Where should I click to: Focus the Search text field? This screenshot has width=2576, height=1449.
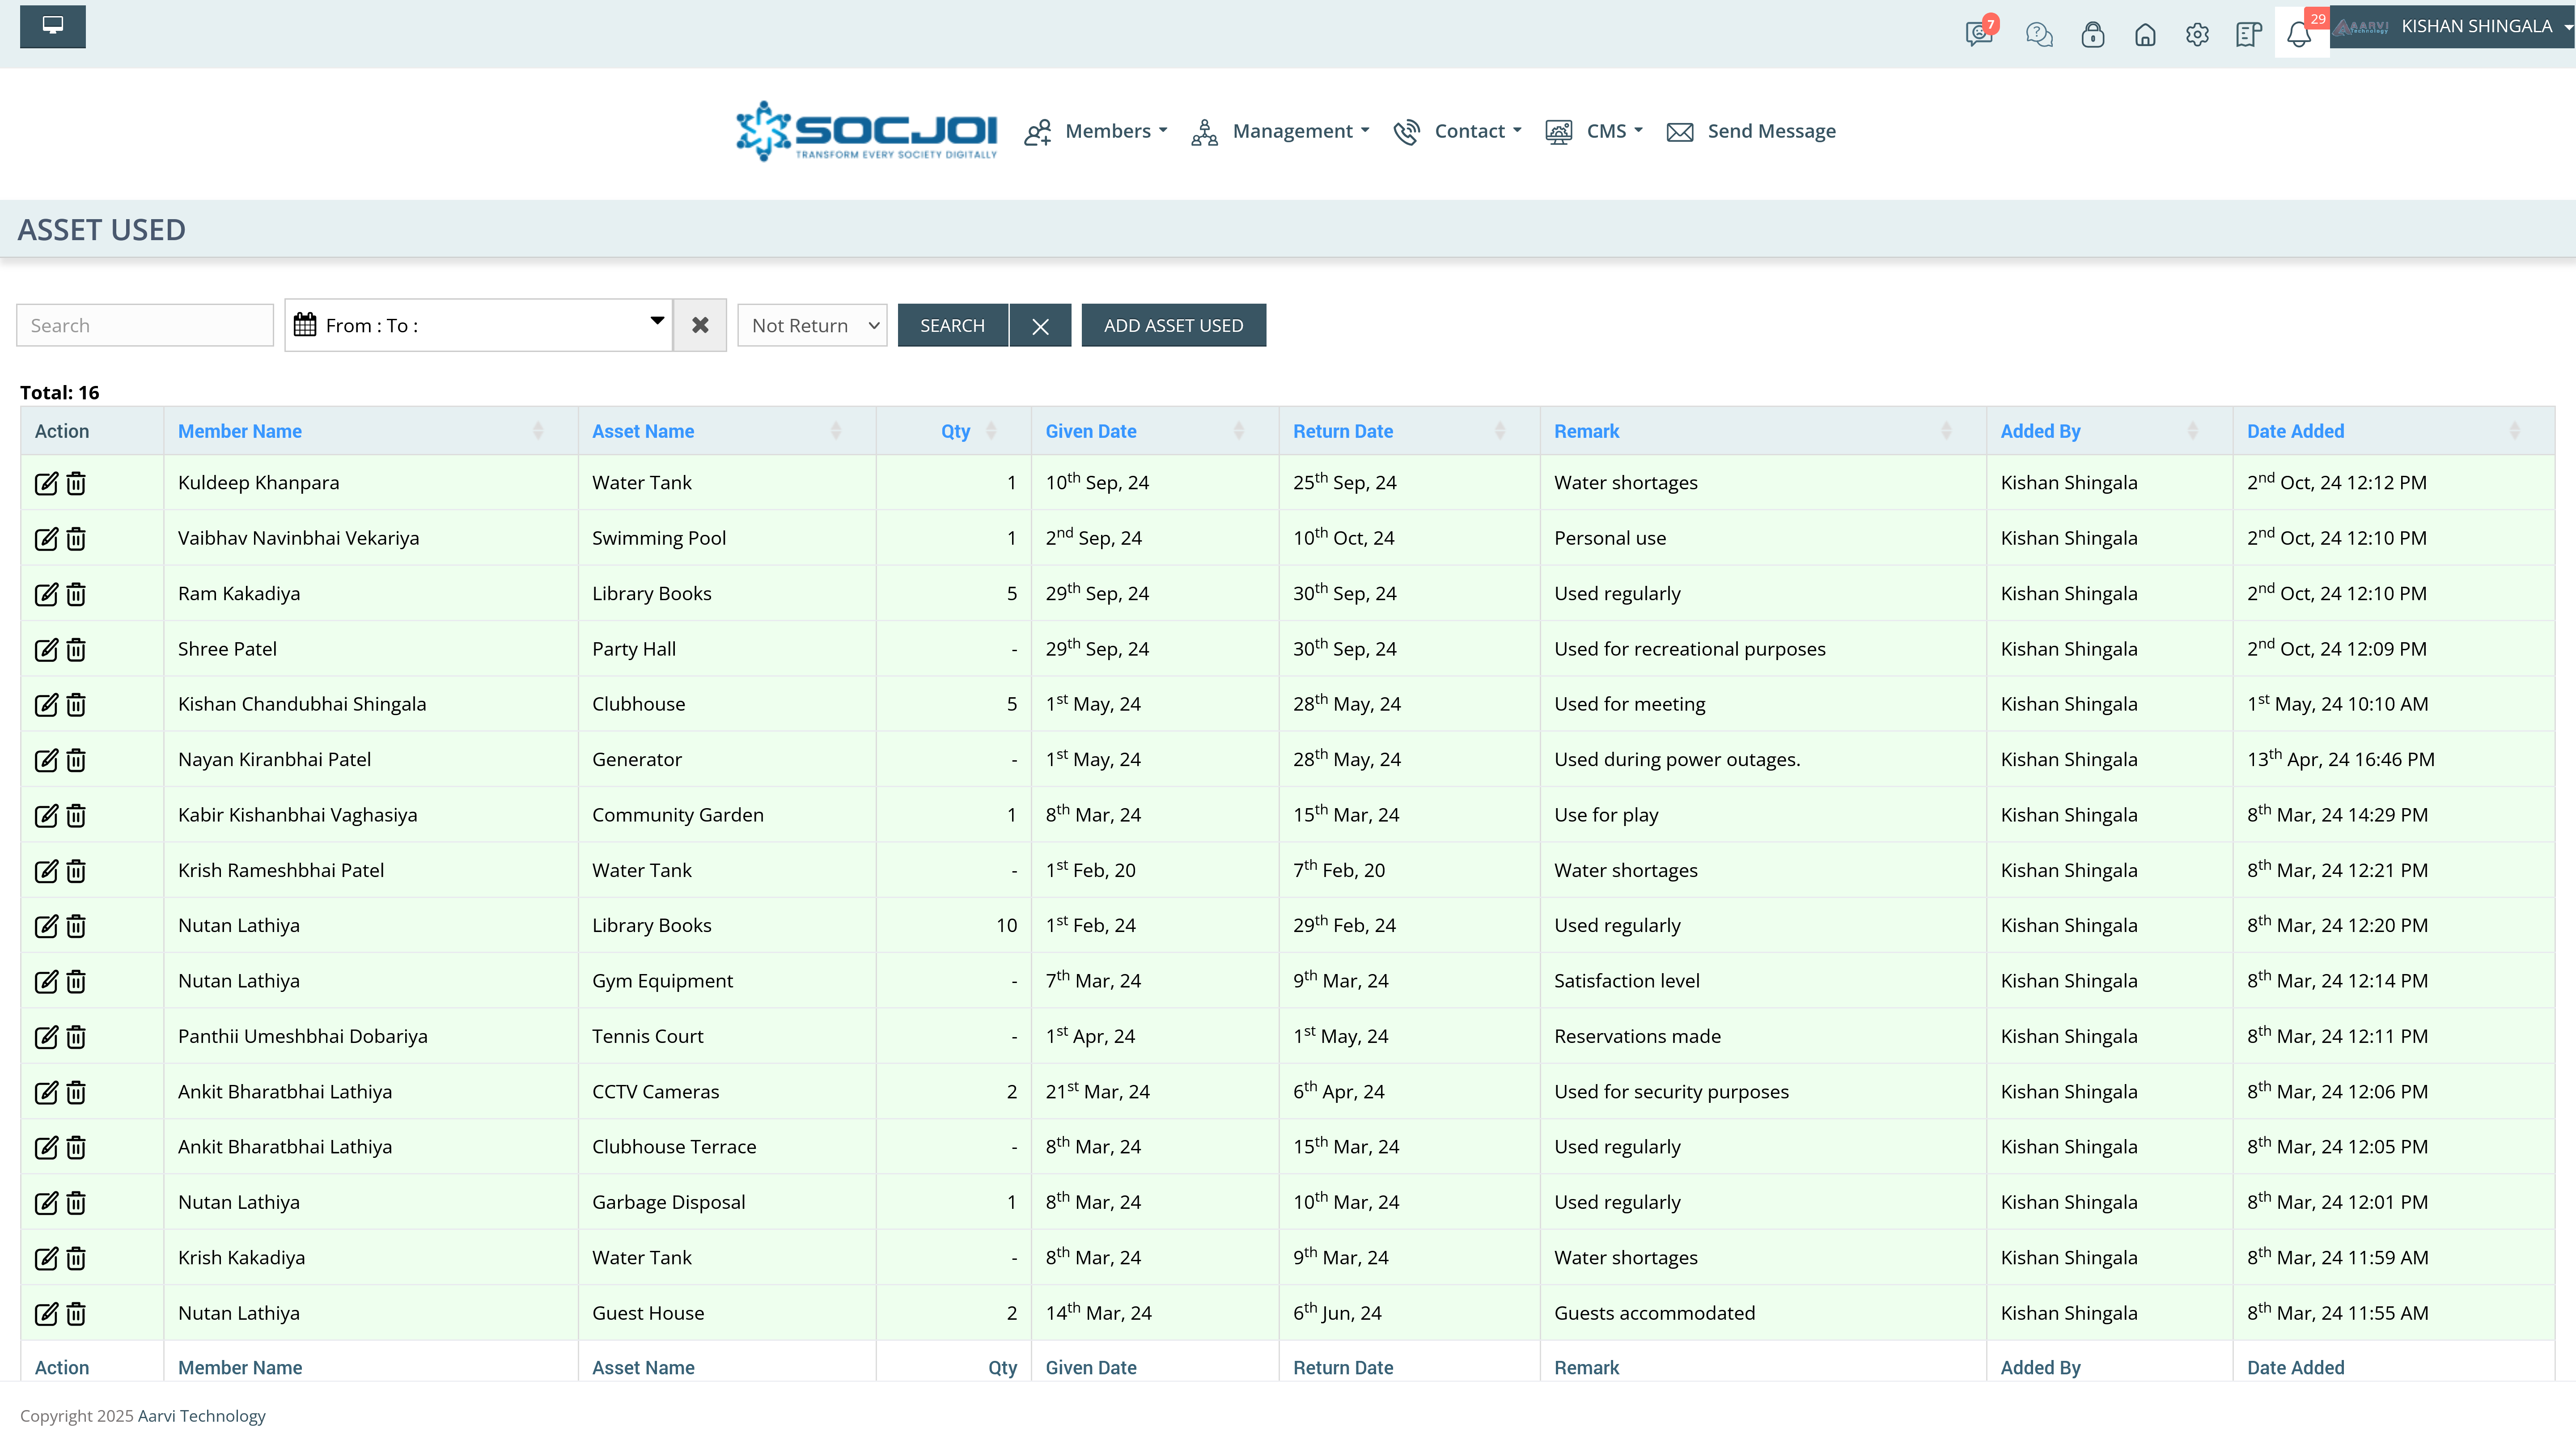[x=145, y=325]
